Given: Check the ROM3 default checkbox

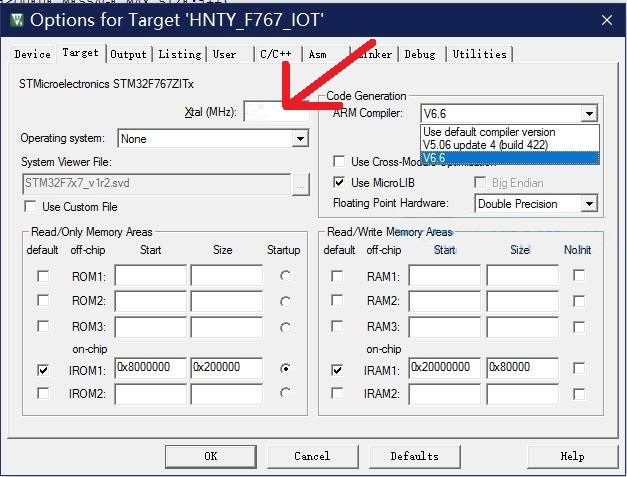Looking at the screenshot, I should (43, 326).
